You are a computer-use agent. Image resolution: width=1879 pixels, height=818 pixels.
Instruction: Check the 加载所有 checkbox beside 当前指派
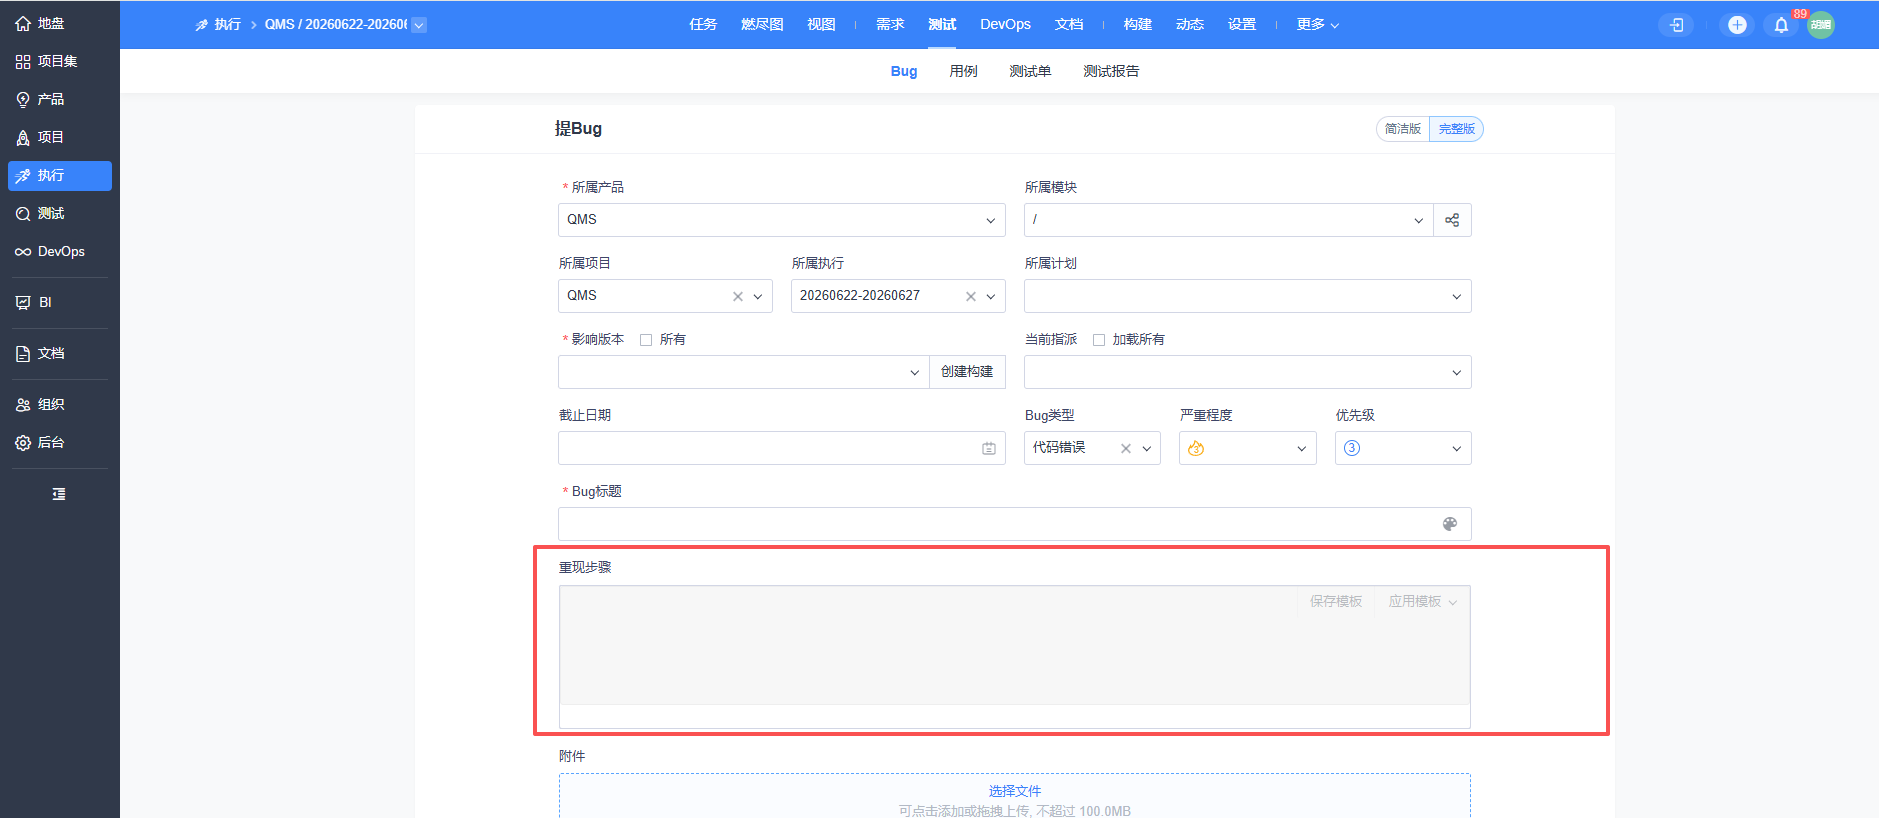coord(1099,340)
